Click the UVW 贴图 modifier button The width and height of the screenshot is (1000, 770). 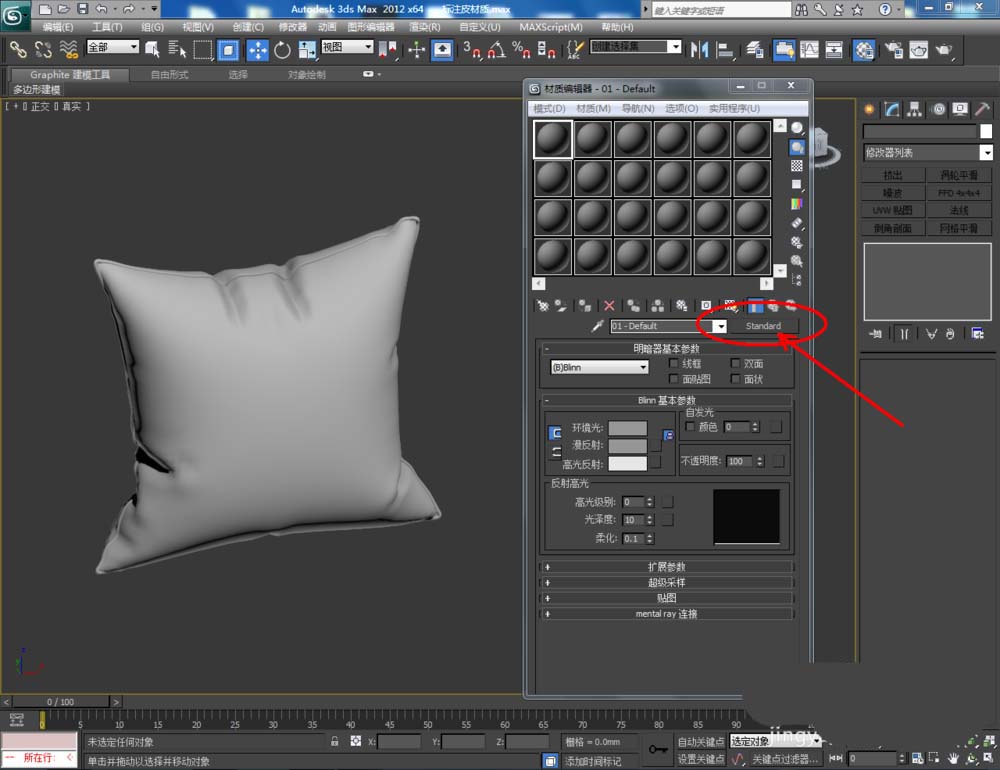(x=892, y=211)
